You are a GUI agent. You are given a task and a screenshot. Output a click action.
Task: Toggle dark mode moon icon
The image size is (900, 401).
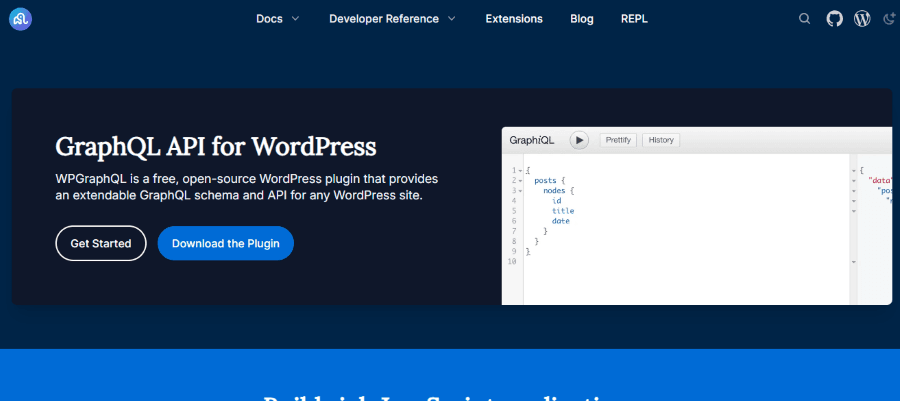point(888,19)
